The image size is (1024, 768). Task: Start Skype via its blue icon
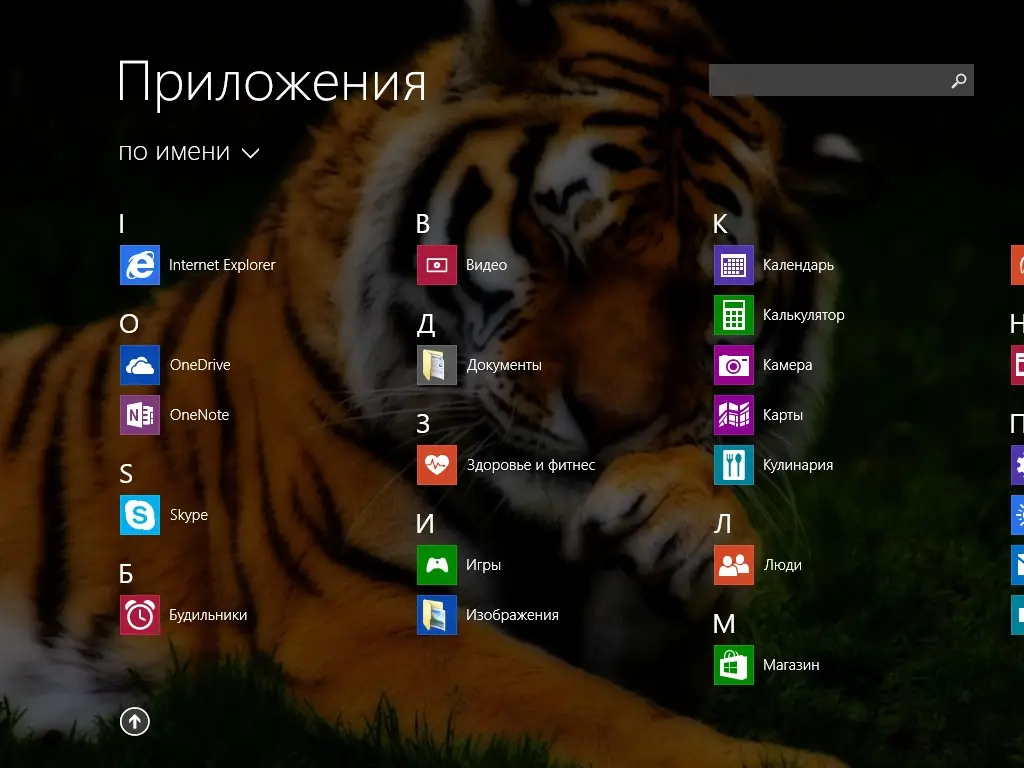[x=140, y=515]
